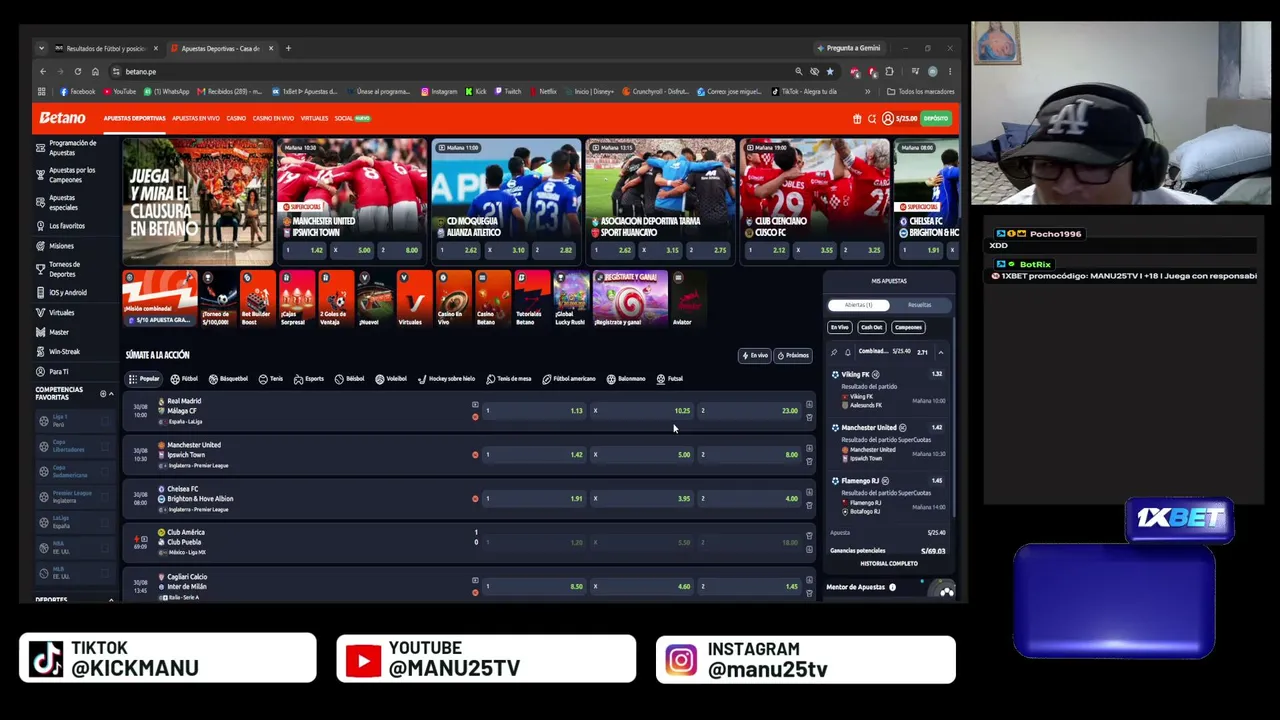Click the browser back arrow

coord(43,72)
